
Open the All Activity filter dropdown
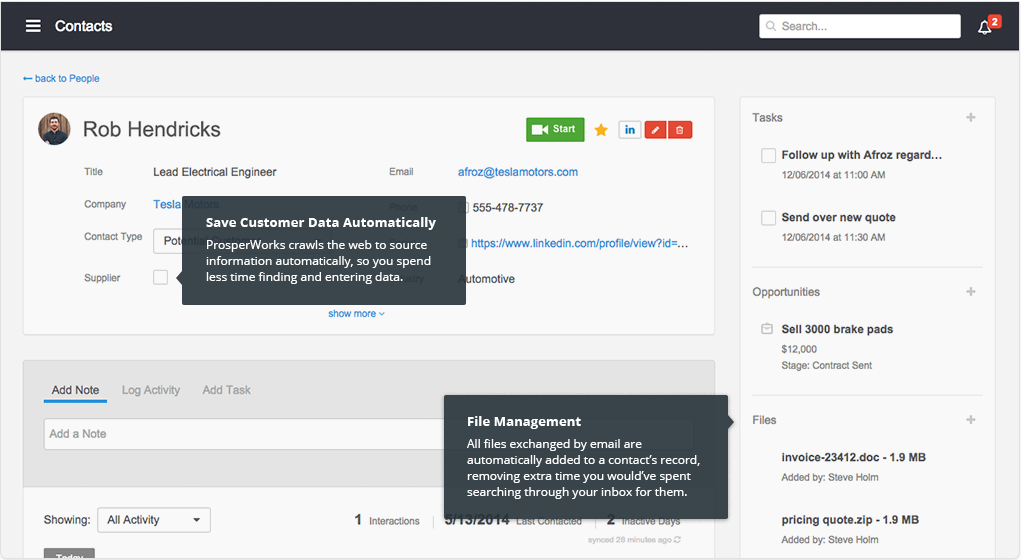(155, 520)
